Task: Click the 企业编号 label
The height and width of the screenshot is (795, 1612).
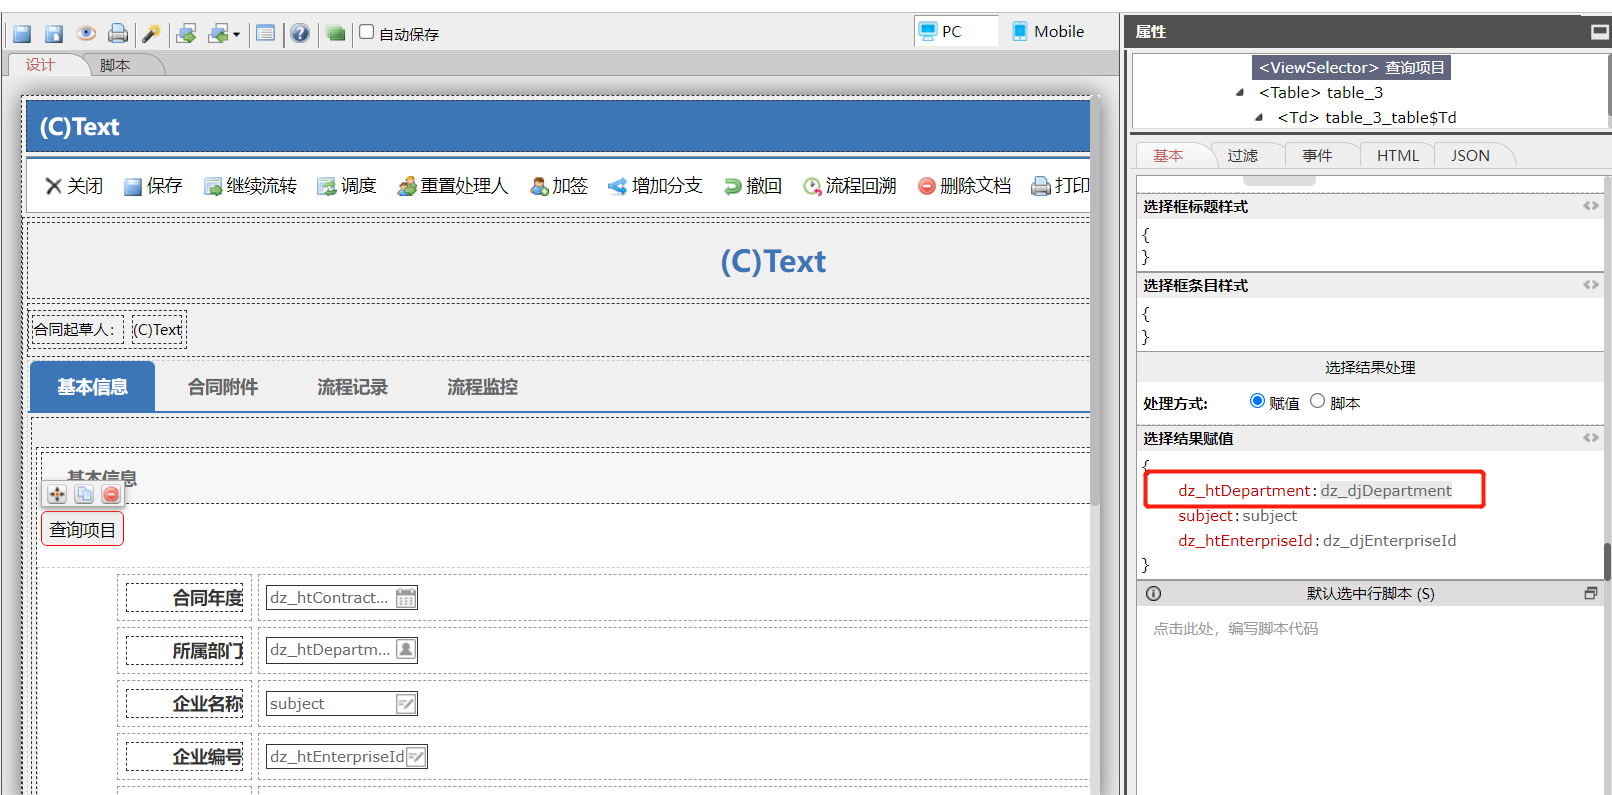Action: pos(208,757)
